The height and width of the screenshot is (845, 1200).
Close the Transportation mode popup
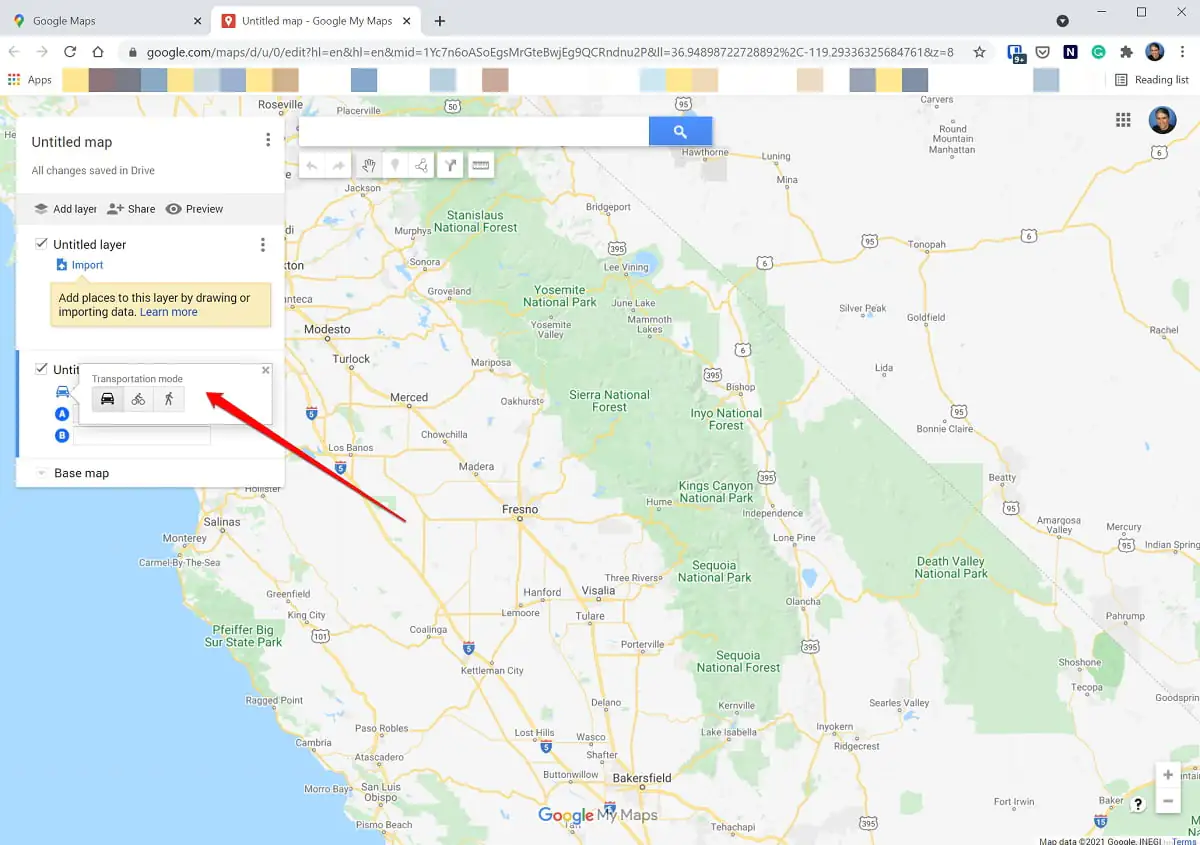click(x=265, y=370)
